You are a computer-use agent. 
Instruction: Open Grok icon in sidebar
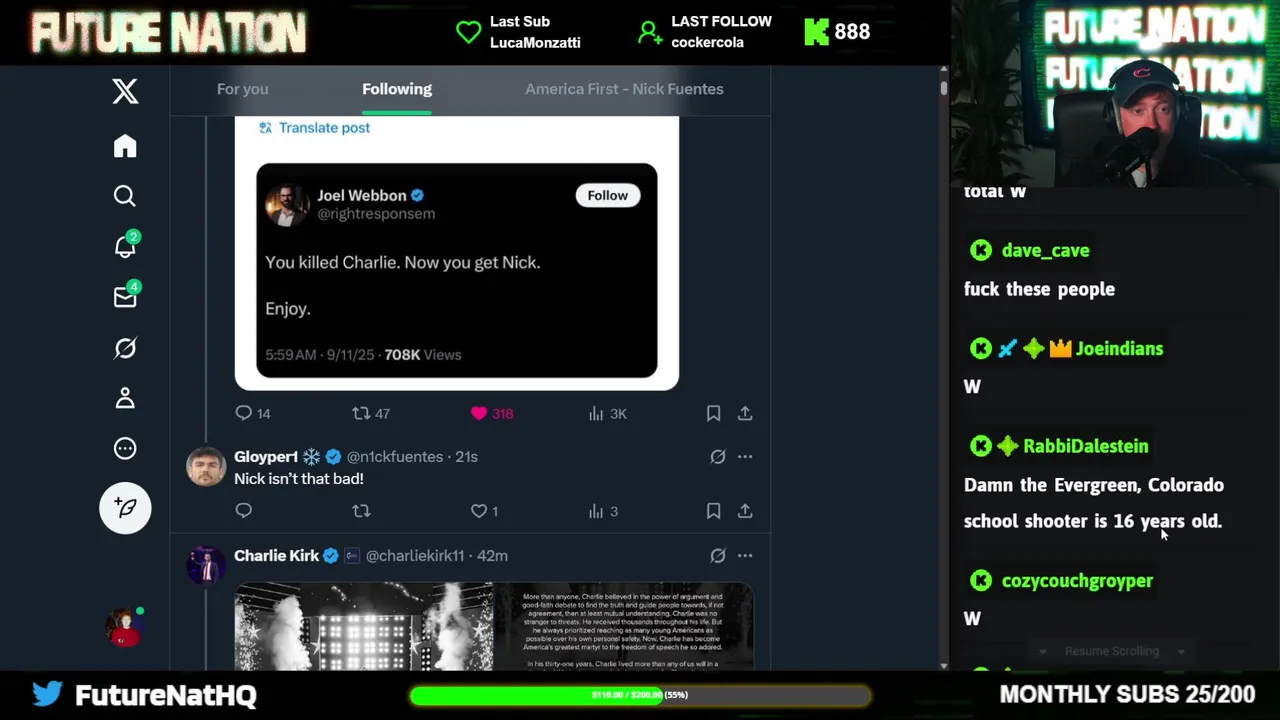point(125,348)
